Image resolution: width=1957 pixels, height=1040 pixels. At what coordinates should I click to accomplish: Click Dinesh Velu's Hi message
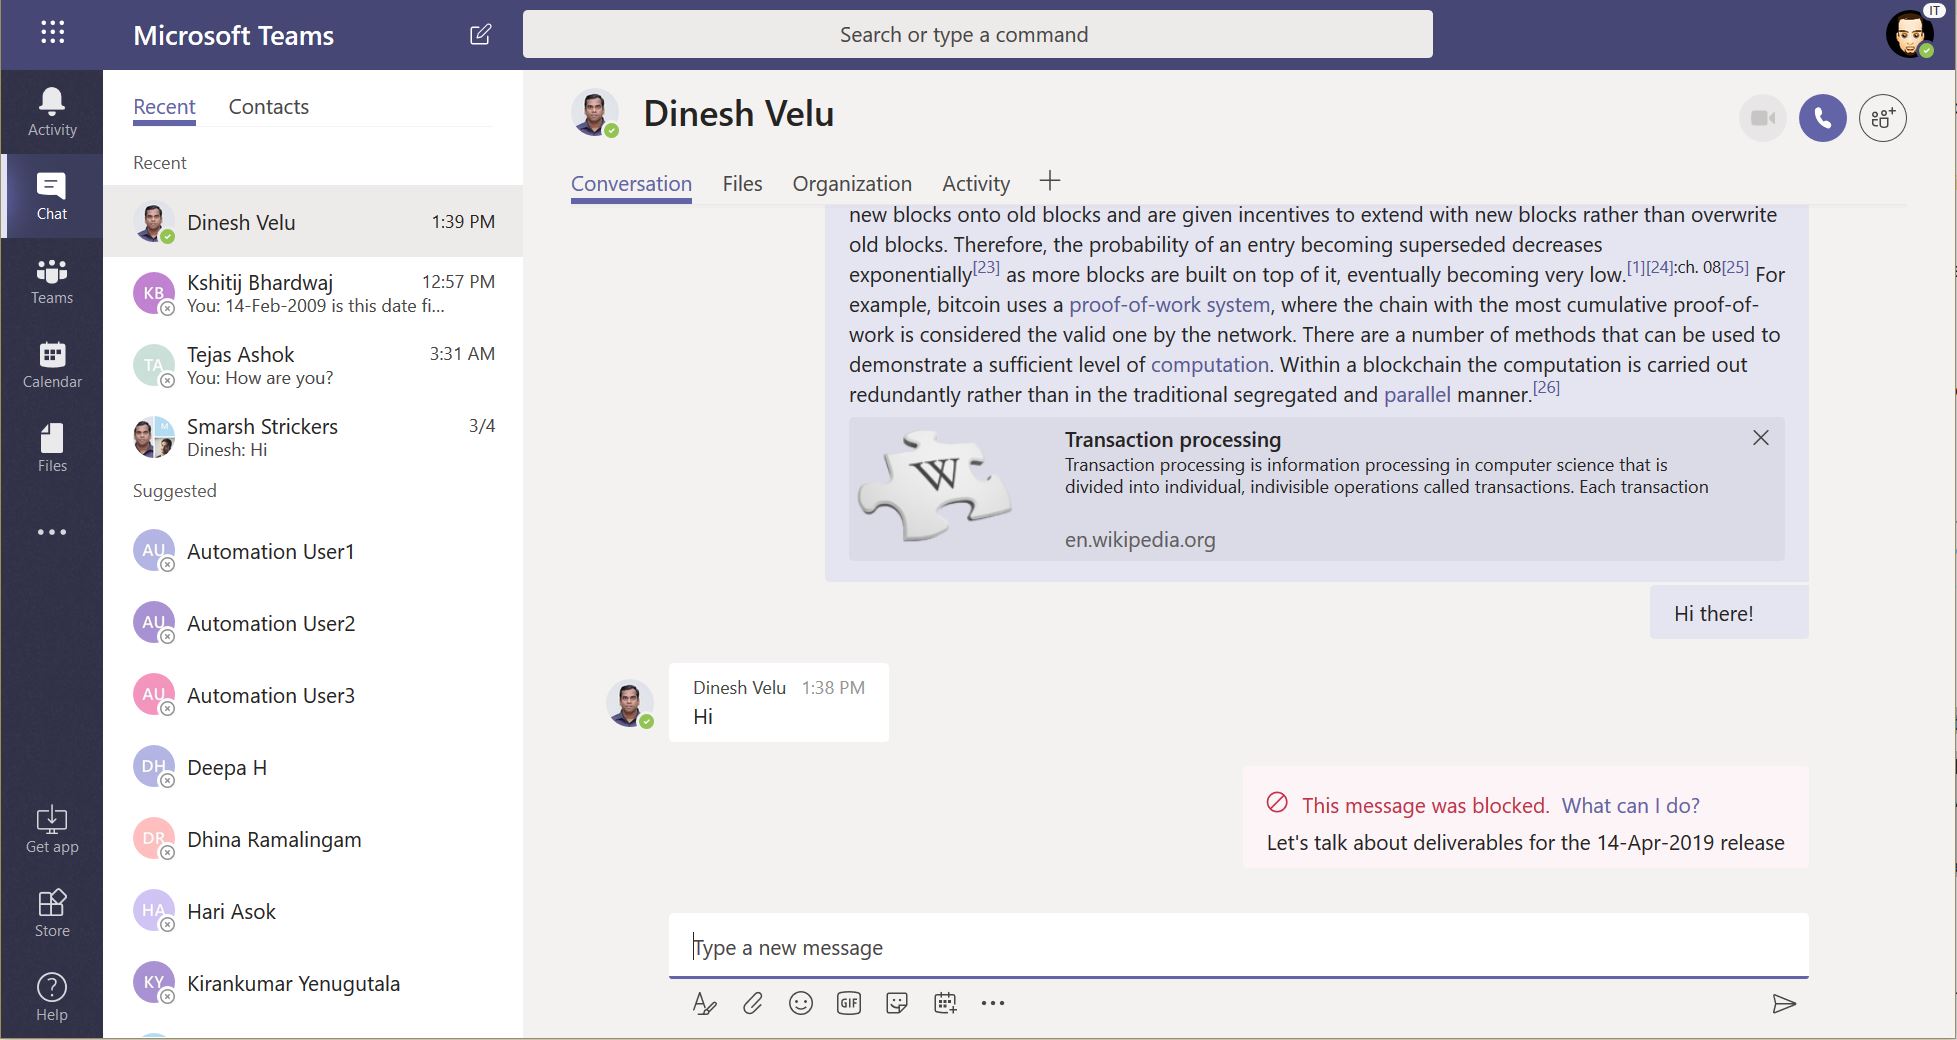click(778, 702)
